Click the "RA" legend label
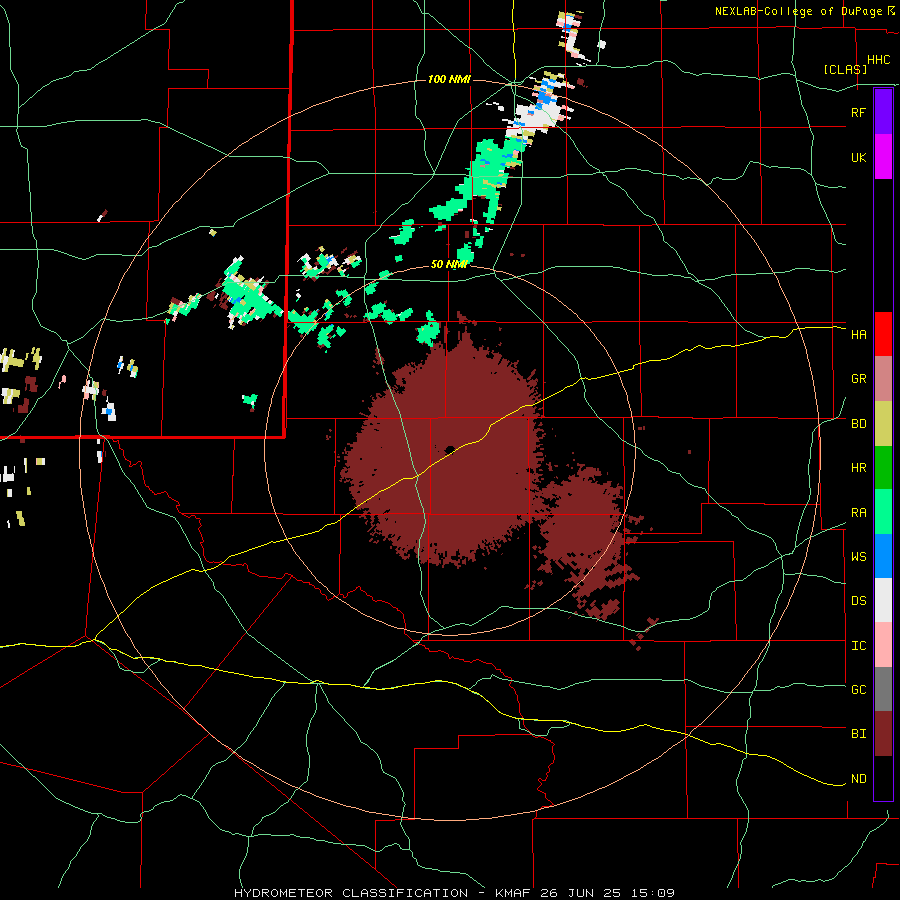900x900 pixels. [x=858, y=513]
